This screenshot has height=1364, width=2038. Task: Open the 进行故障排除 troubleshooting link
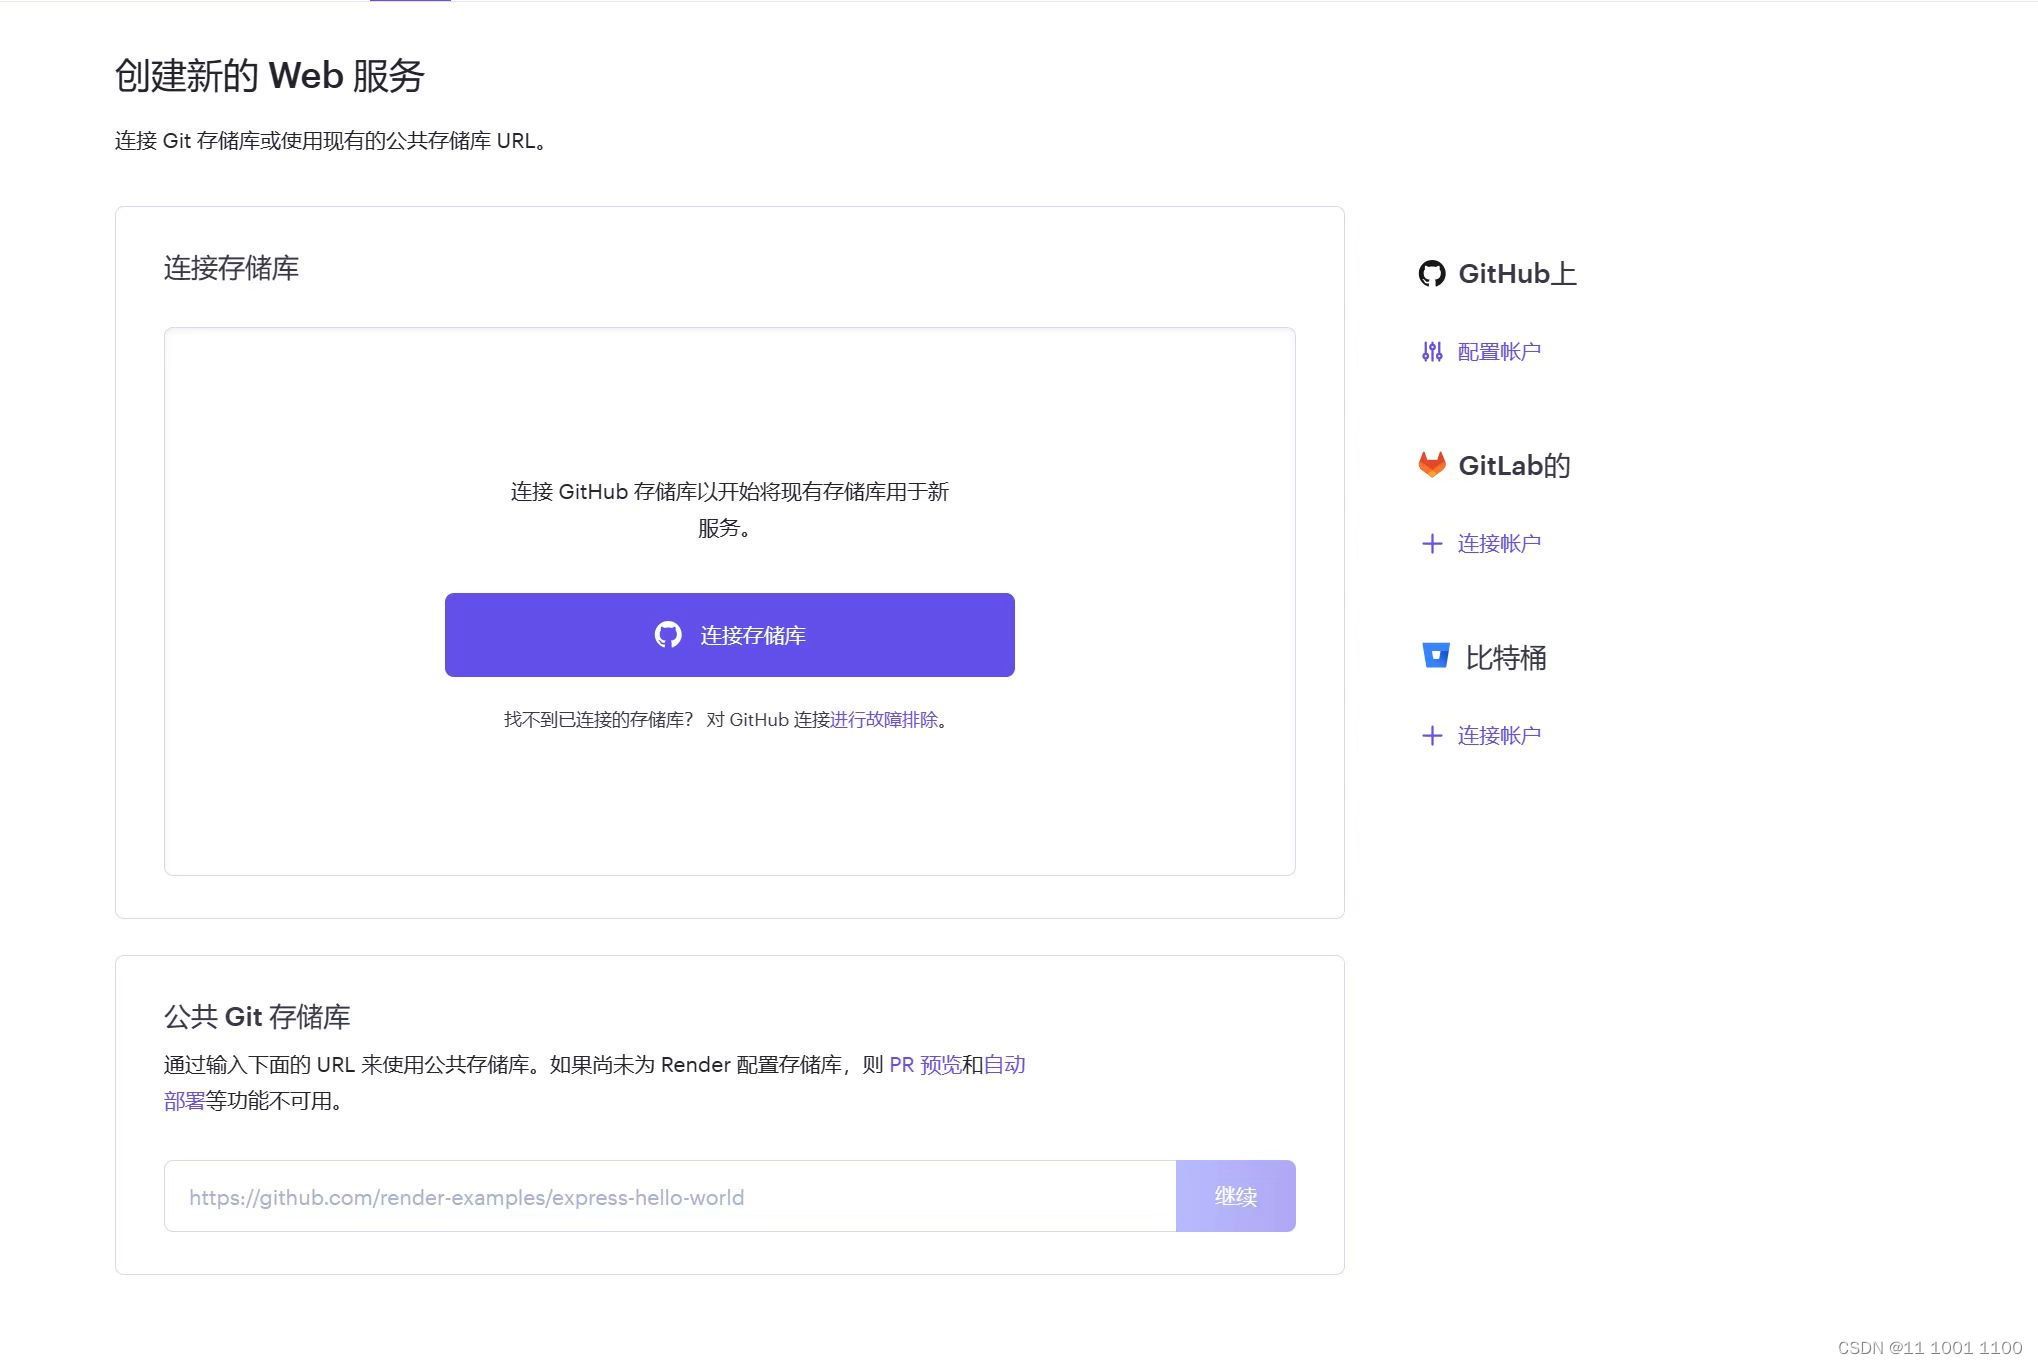[x=884, y=719]
